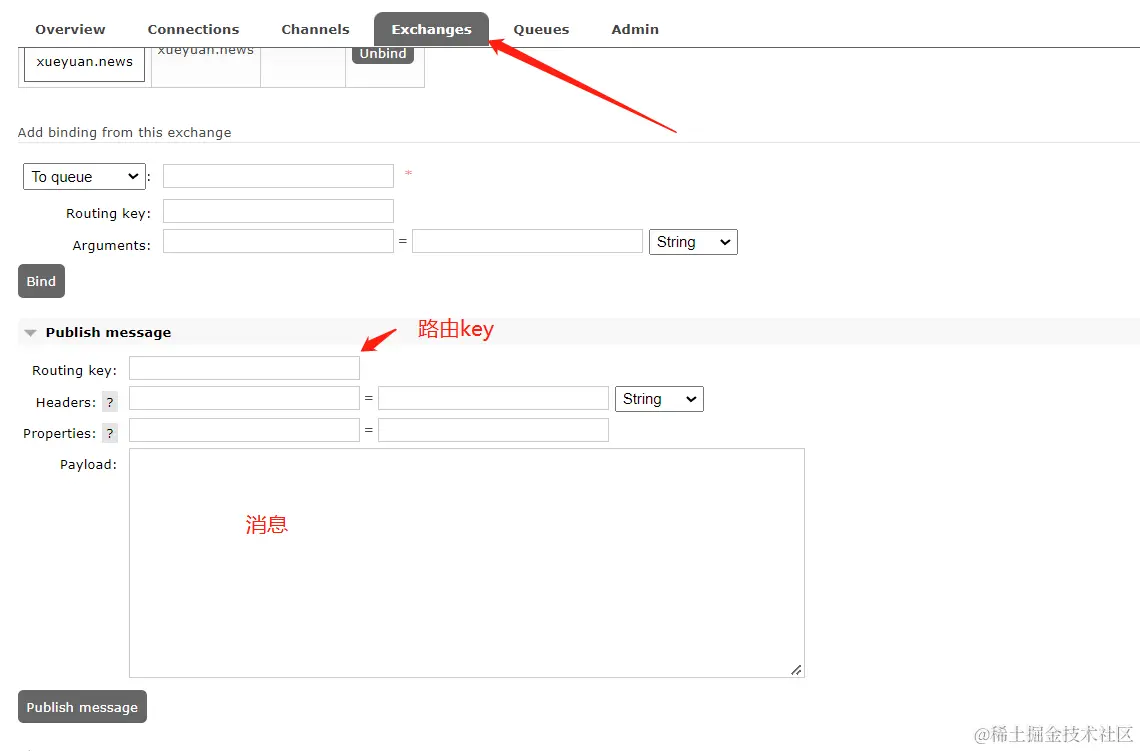Click the Properties name input field

pyautogui.click(x=244, y=430)
